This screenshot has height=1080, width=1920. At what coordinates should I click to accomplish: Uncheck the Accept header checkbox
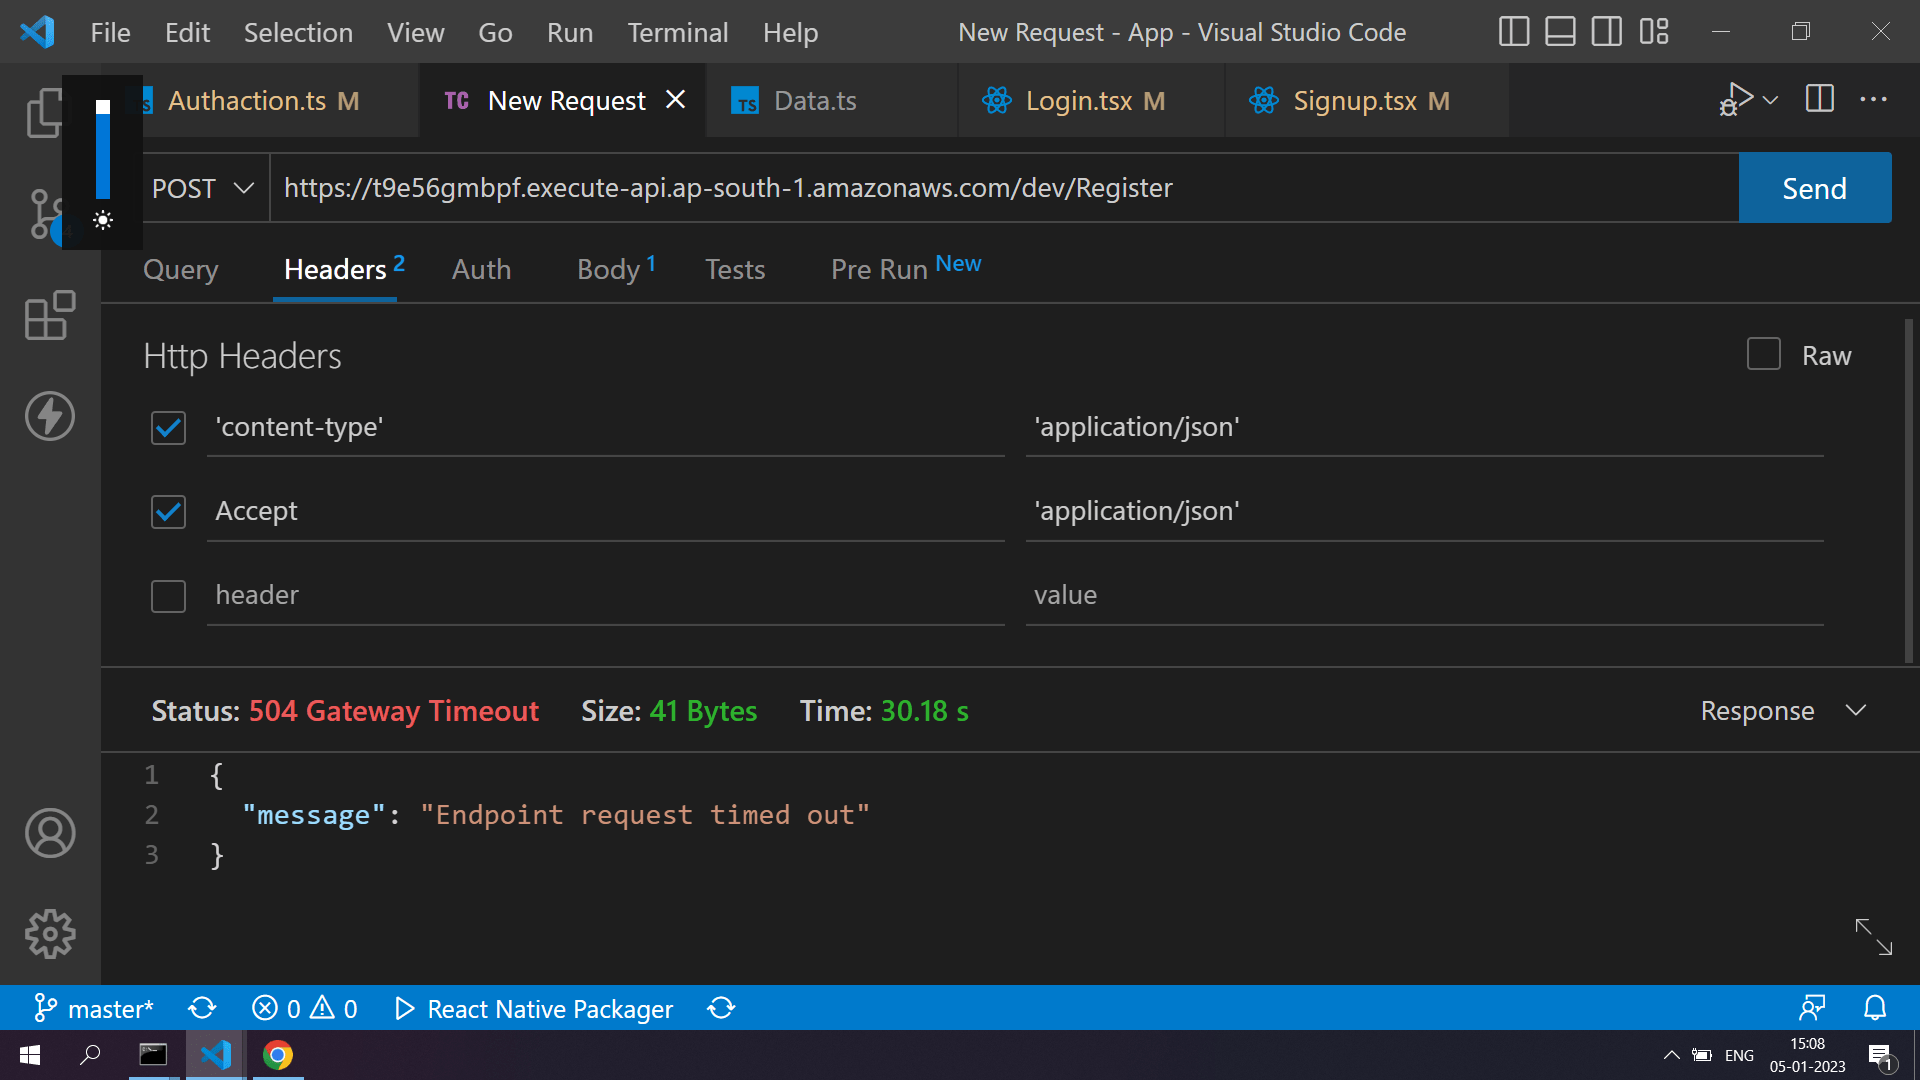pos(168,512)
